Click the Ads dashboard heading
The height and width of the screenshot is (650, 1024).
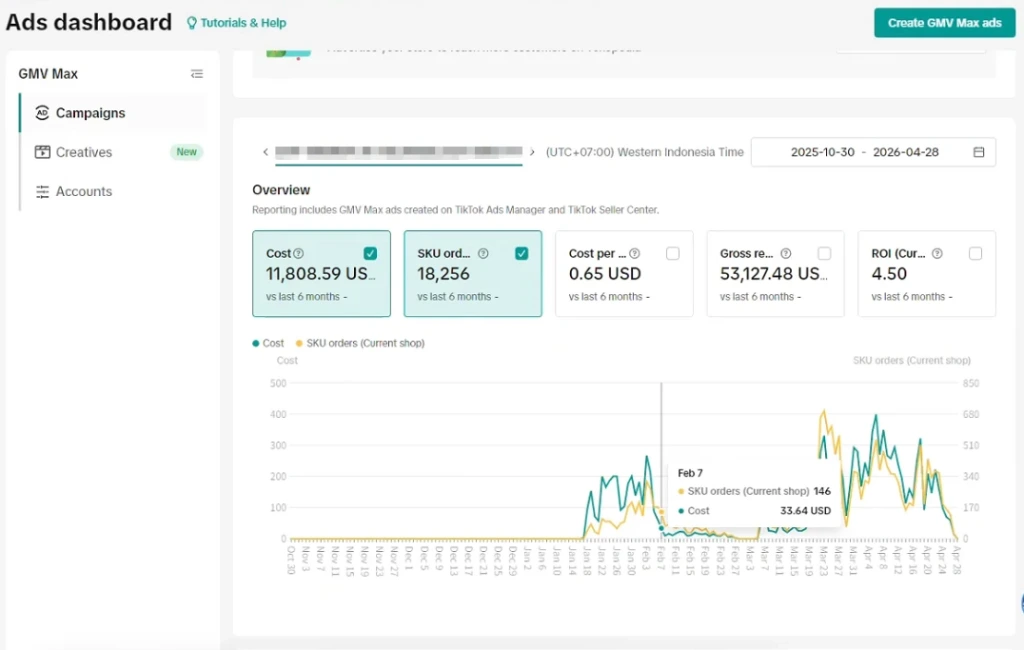89,22
